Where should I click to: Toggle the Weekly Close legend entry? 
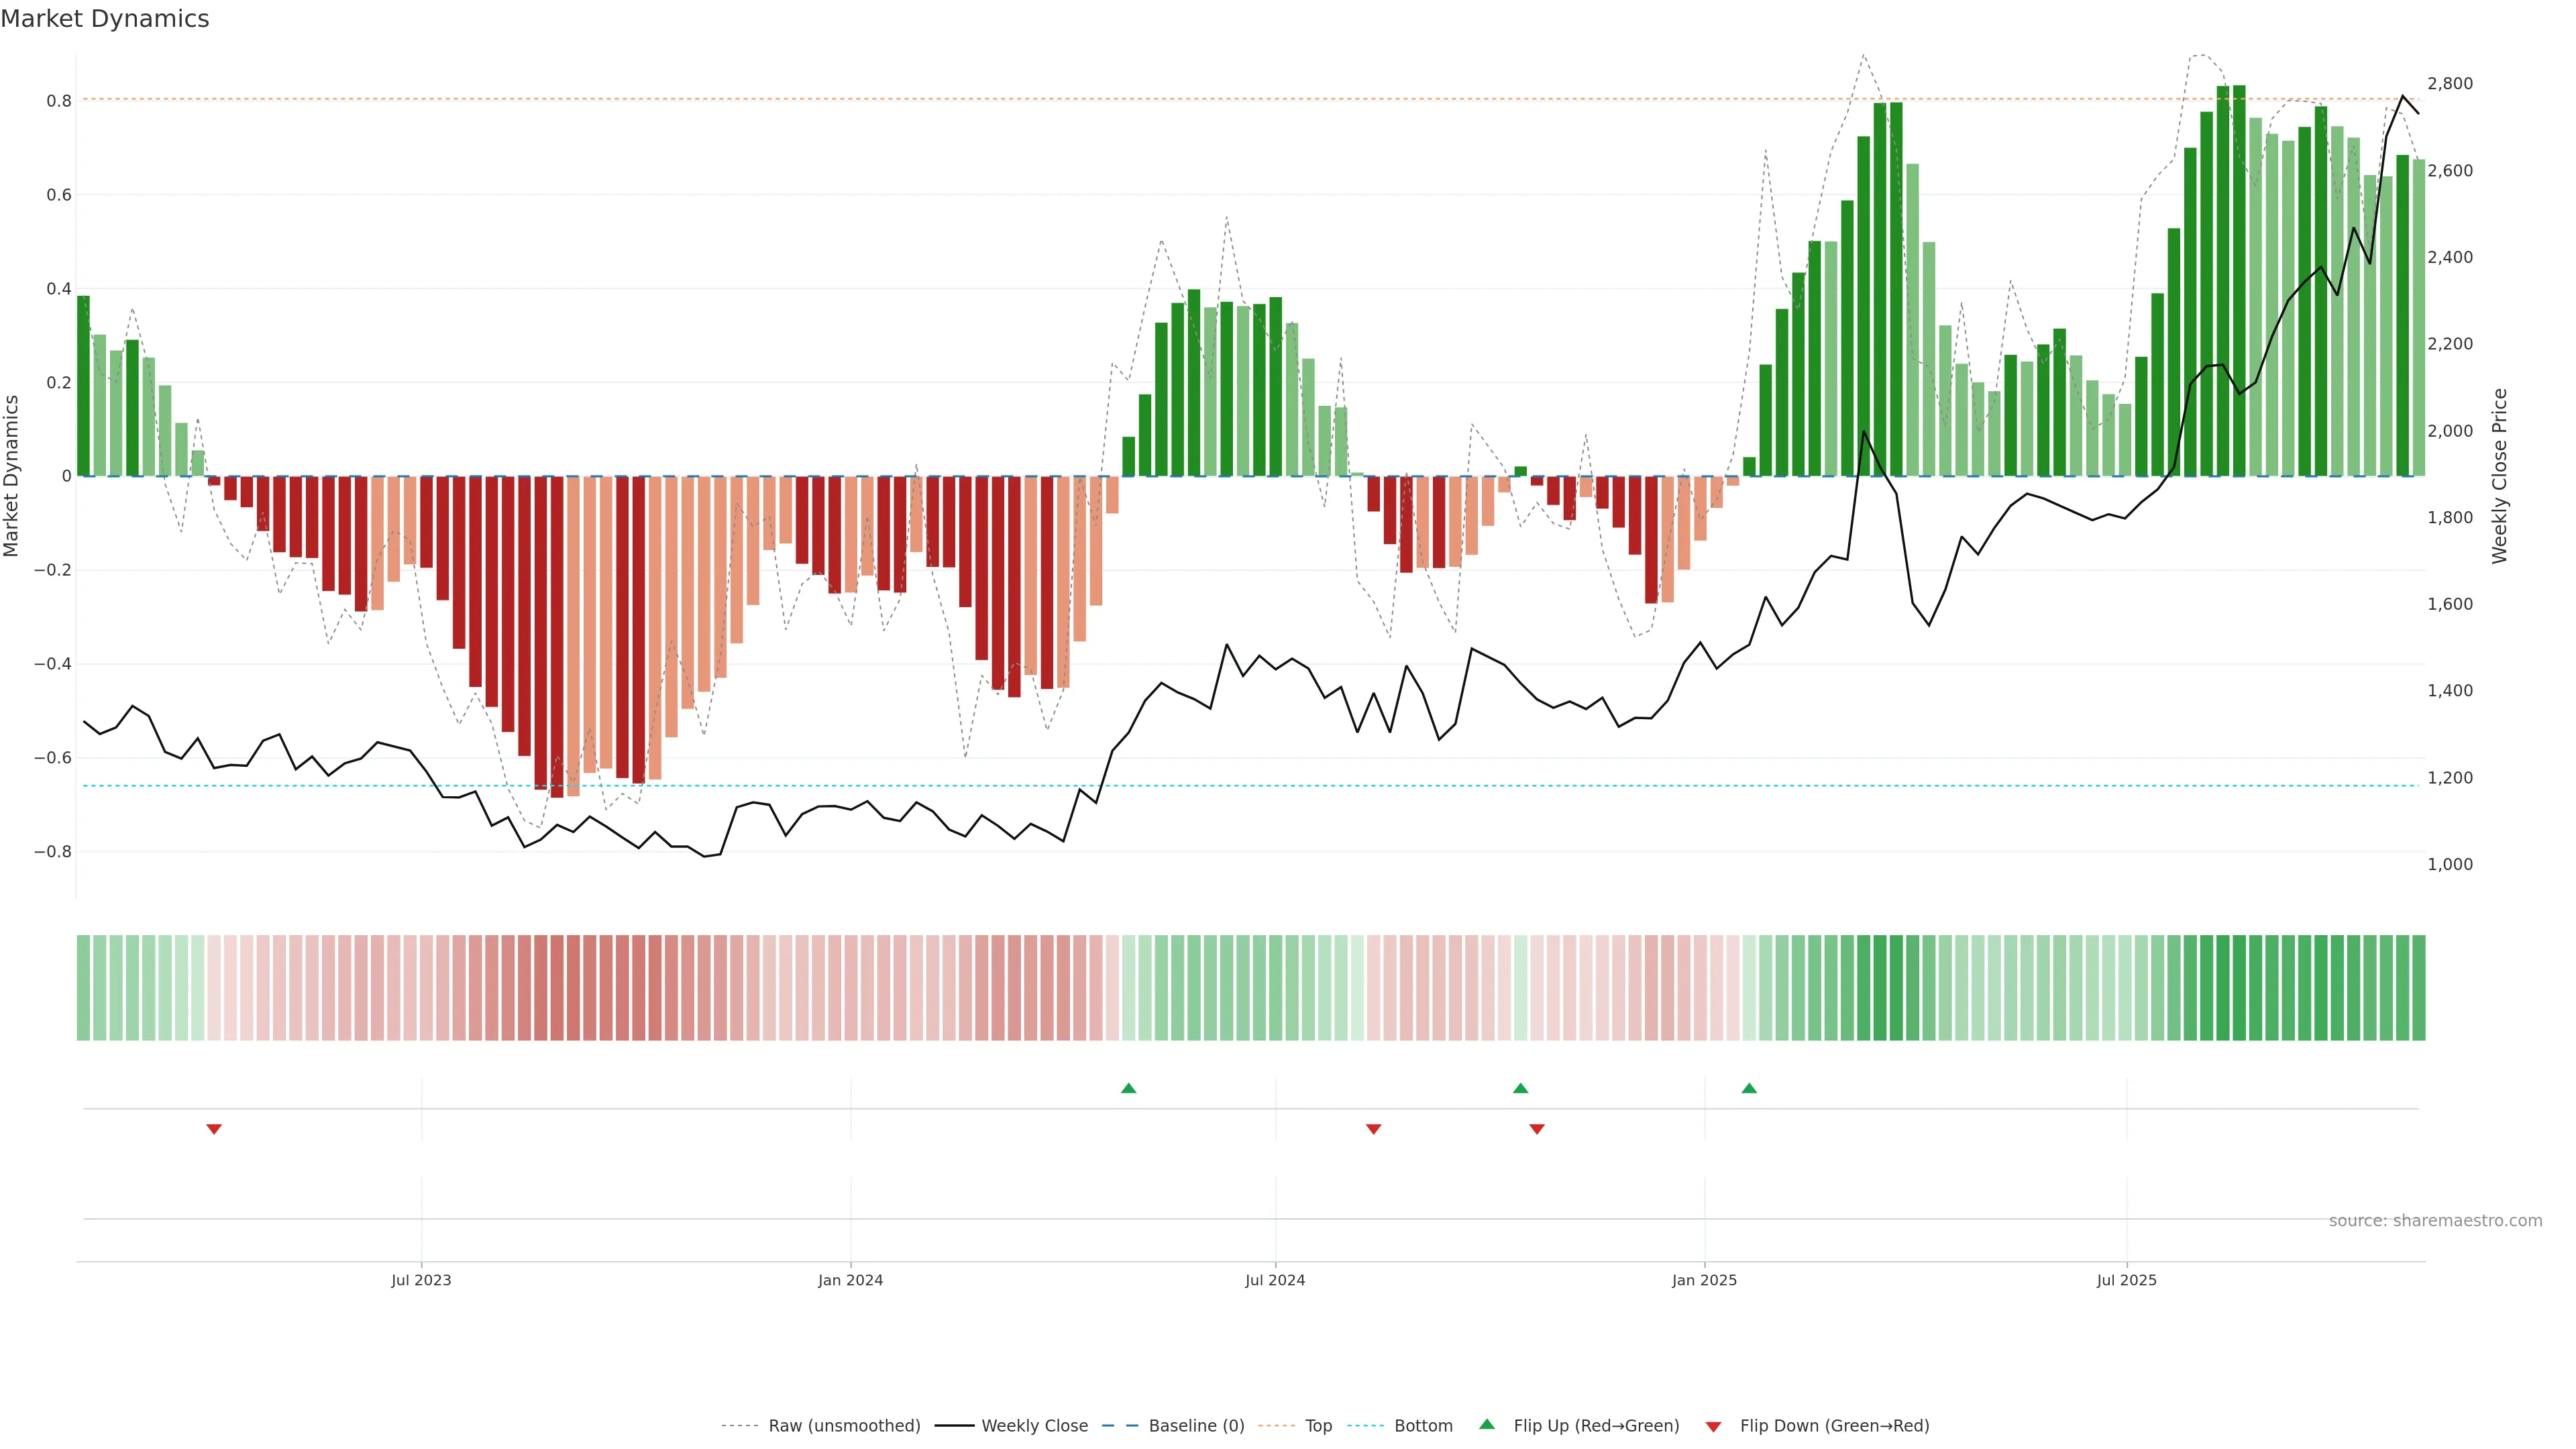pyautogui.click(x=1034, y=1426)
